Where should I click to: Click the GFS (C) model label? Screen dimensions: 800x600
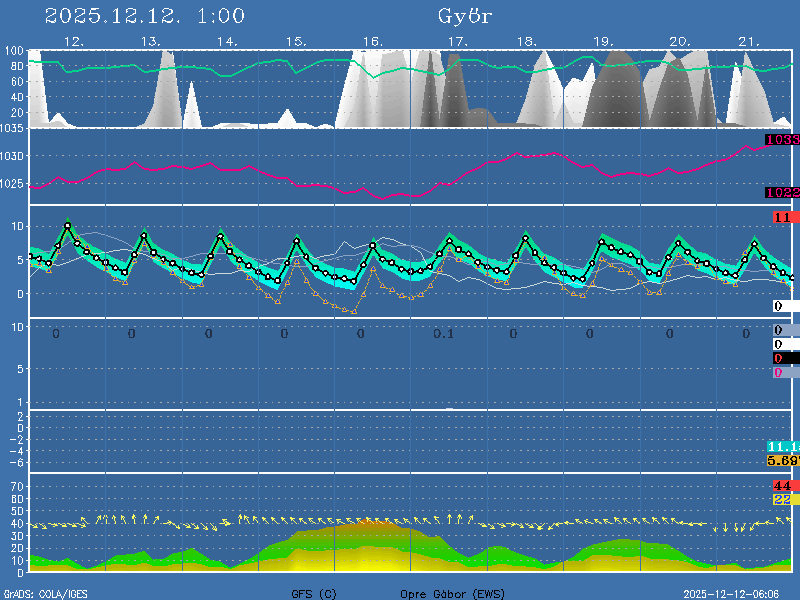314,594
